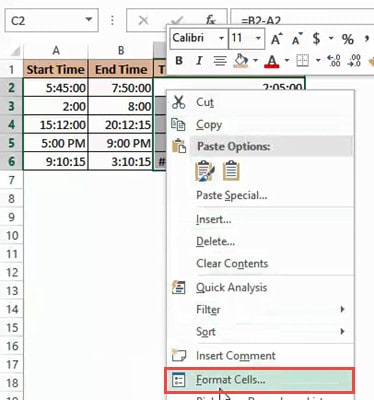Open Format Cells... menu entry
The image size is (374, 400).
(260, 380)
